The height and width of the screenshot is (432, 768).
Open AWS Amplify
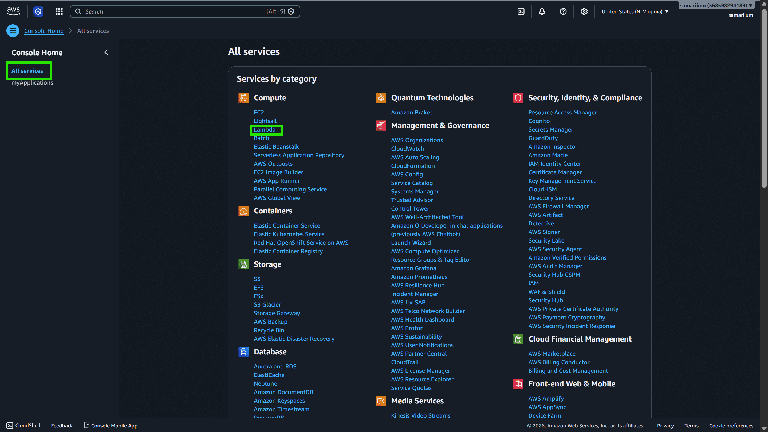click(546, 399)
